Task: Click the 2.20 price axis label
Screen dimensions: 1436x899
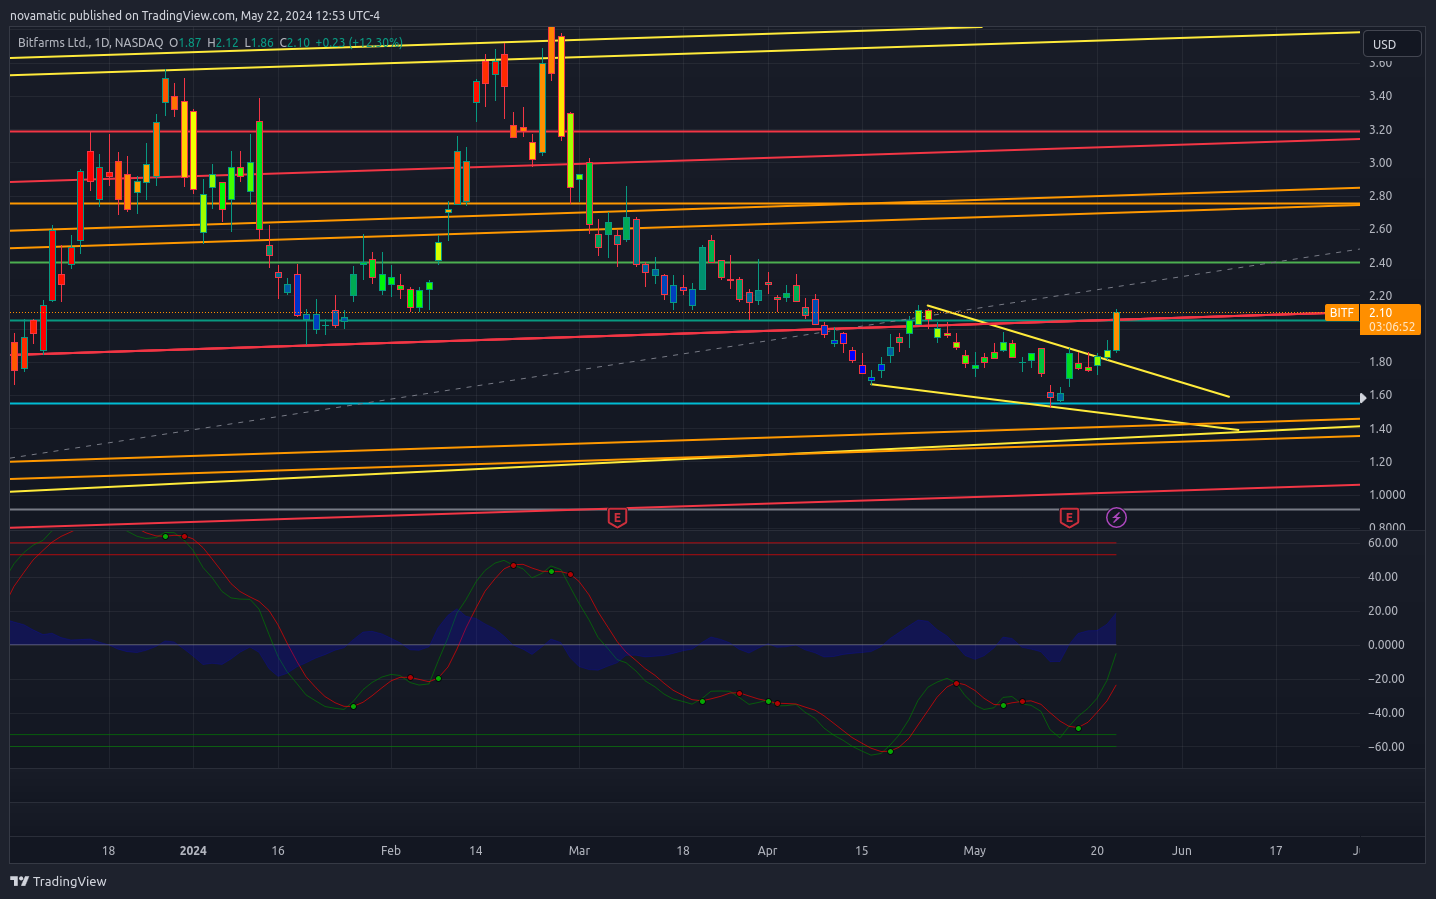Action: tap(1380, 296)
